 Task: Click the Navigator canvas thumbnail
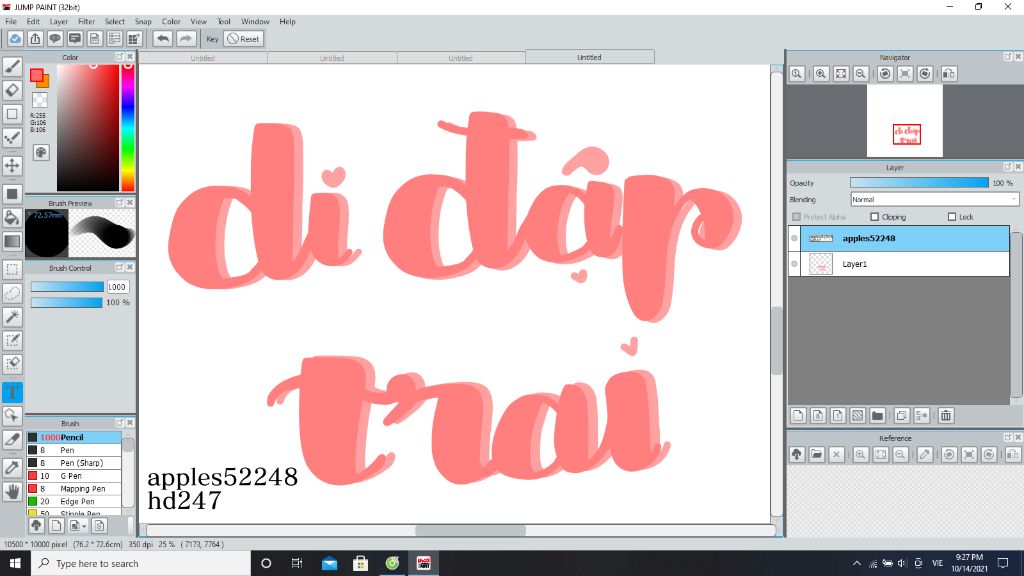pos(904,121)
